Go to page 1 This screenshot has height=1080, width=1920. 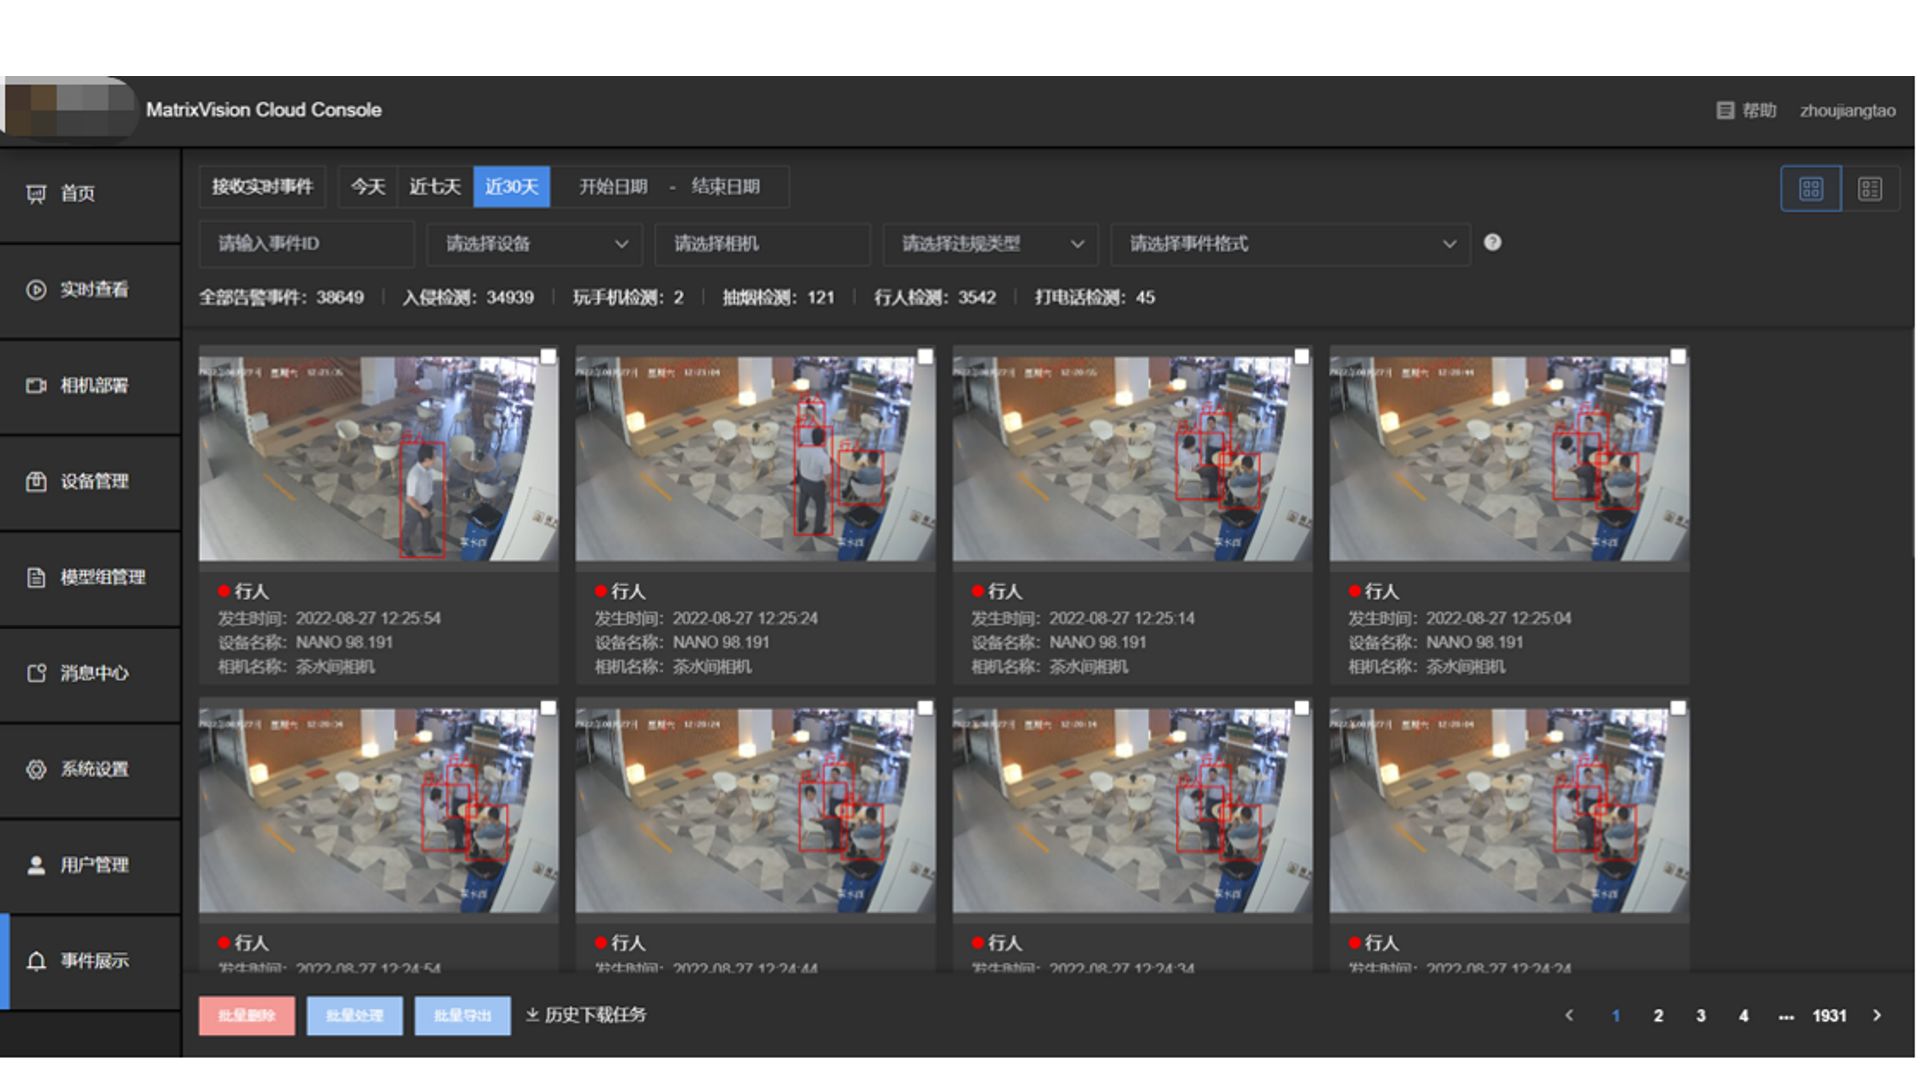1616,1016
